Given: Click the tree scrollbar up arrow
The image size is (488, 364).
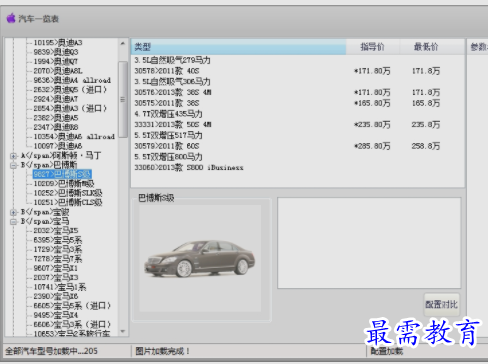Looking at the screenshot, I should click(x=123, y=43).
